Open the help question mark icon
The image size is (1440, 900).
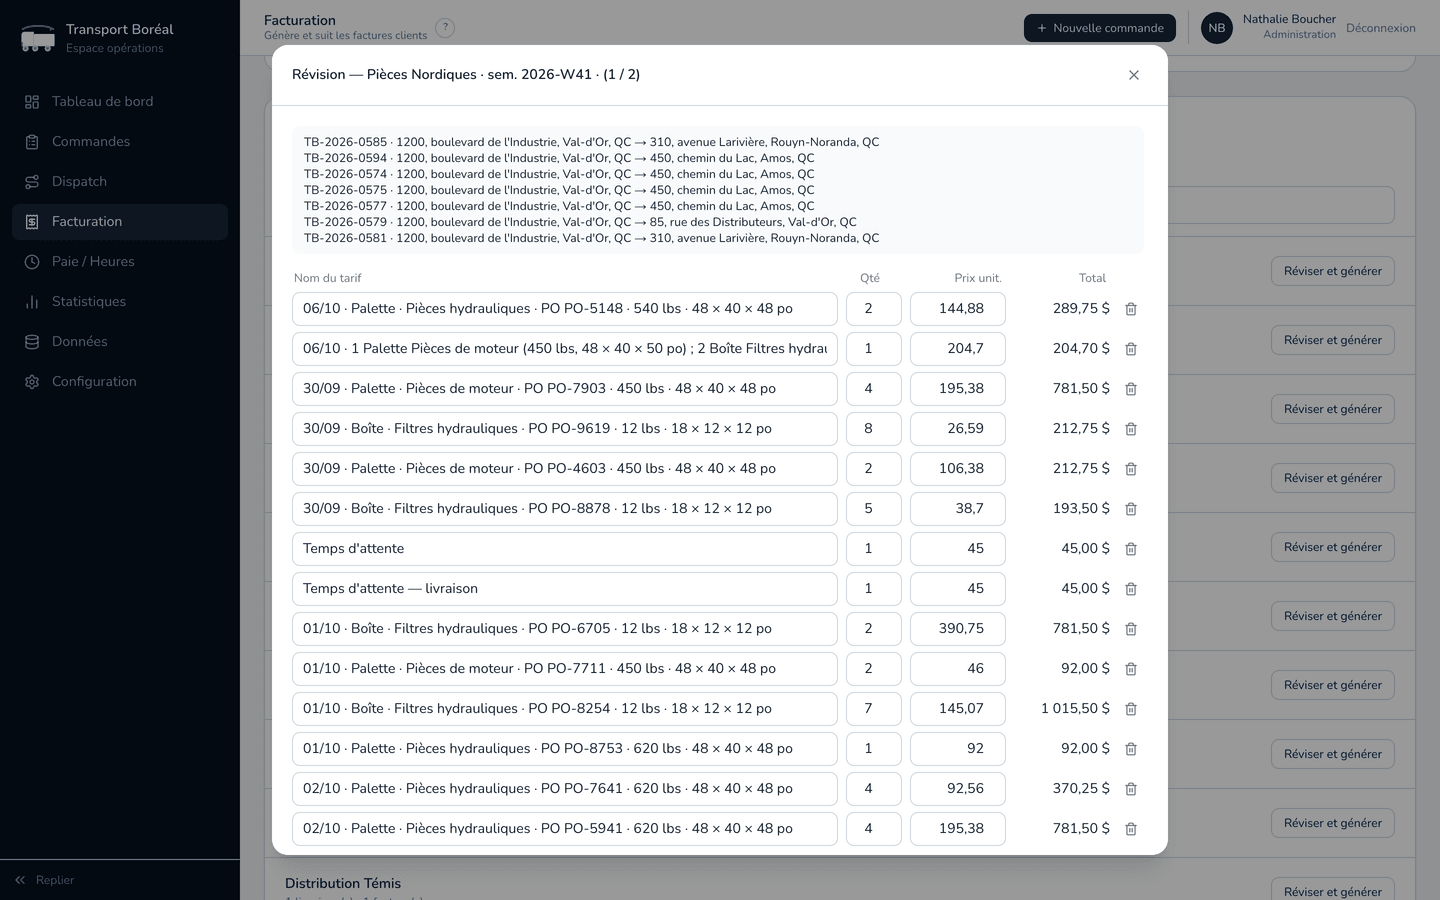445,28
